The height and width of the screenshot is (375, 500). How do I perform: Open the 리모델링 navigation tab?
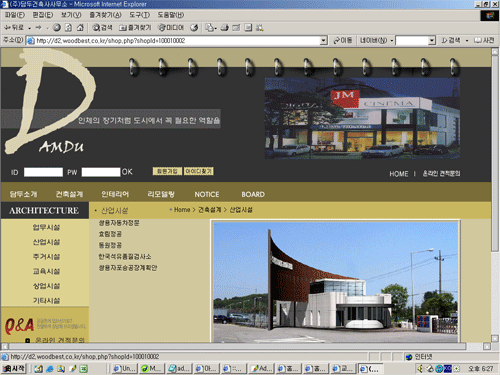point(161,194)
